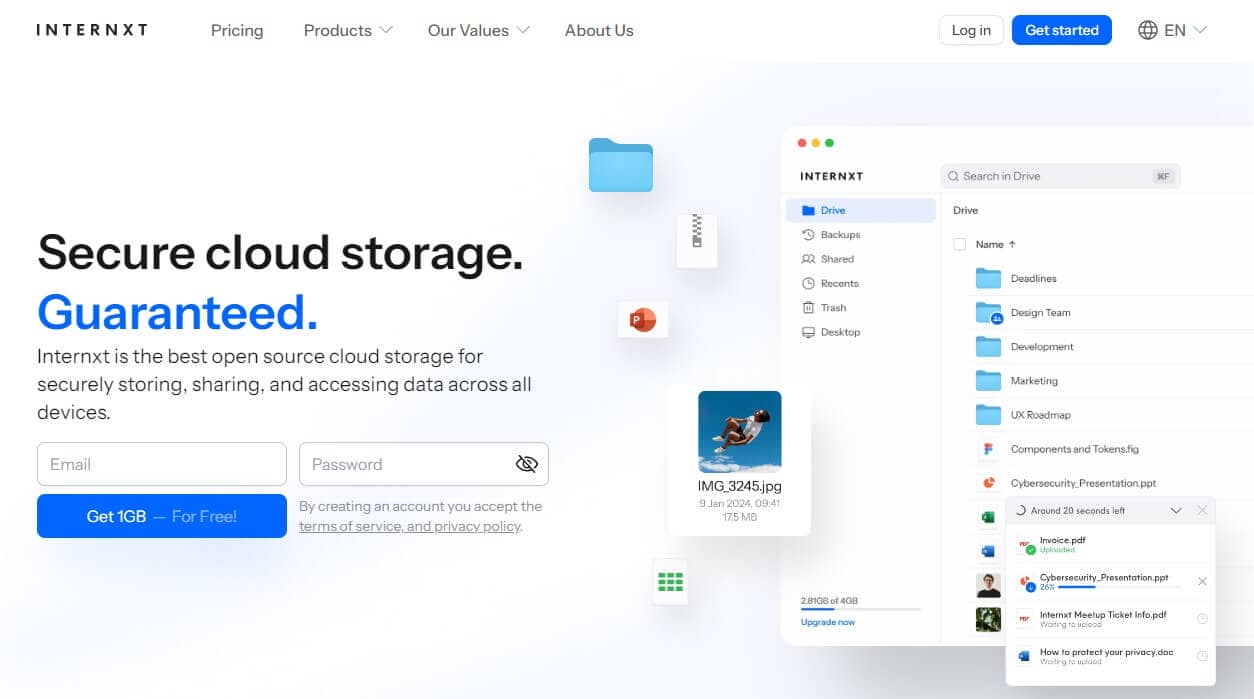Select Backups in the sidebar
The height and width of the screenshot is (699, 1254).
click(840, 235)
